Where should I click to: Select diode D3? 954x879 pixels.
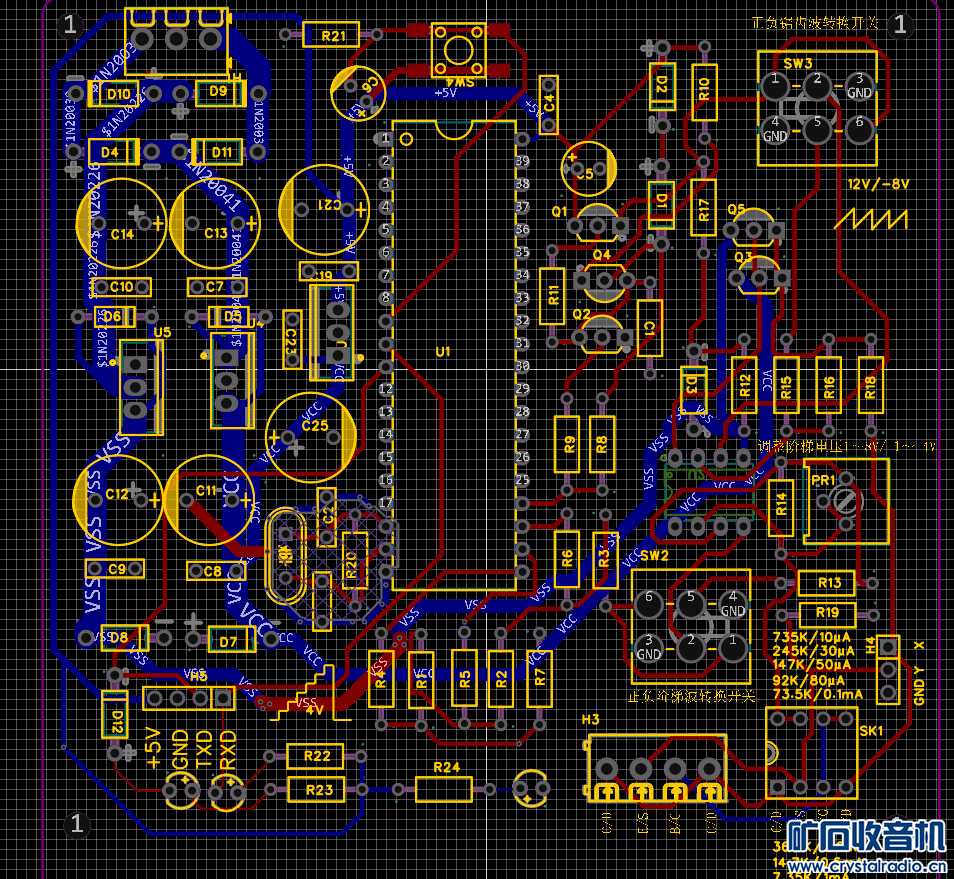pyautogui.click(x=694, y=390)
